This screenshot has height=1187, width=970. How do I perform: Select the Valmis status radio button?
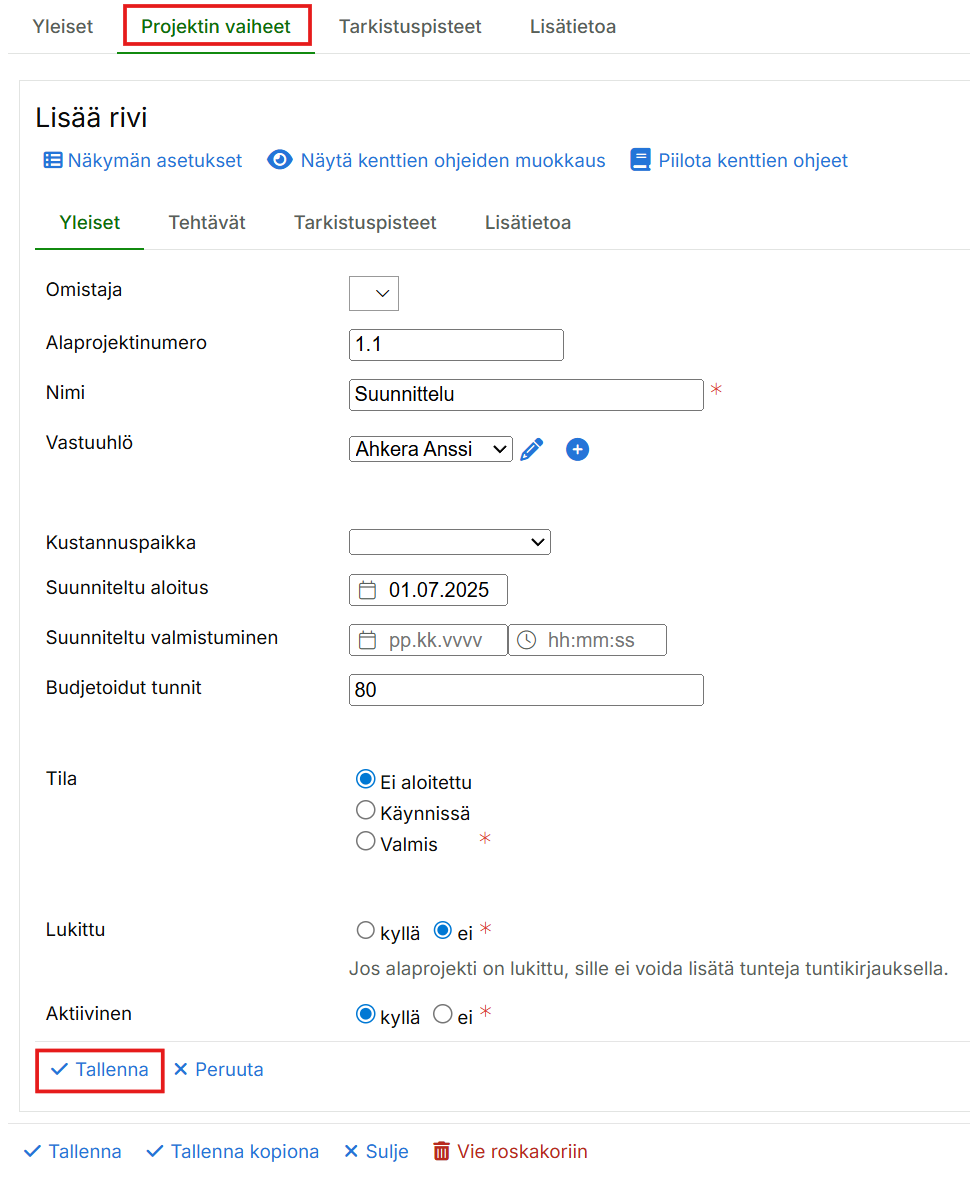pyautogui.click(x=366, y=842)
